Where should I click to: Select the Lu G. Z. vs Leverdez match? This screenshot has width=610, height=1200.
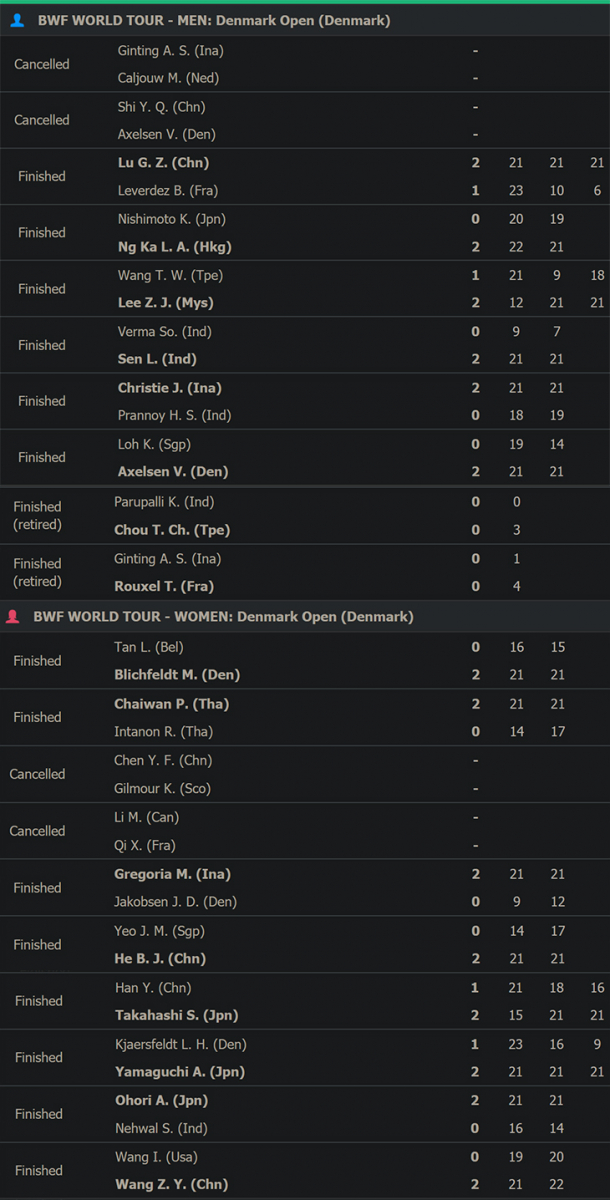click(x=305, y=177)
